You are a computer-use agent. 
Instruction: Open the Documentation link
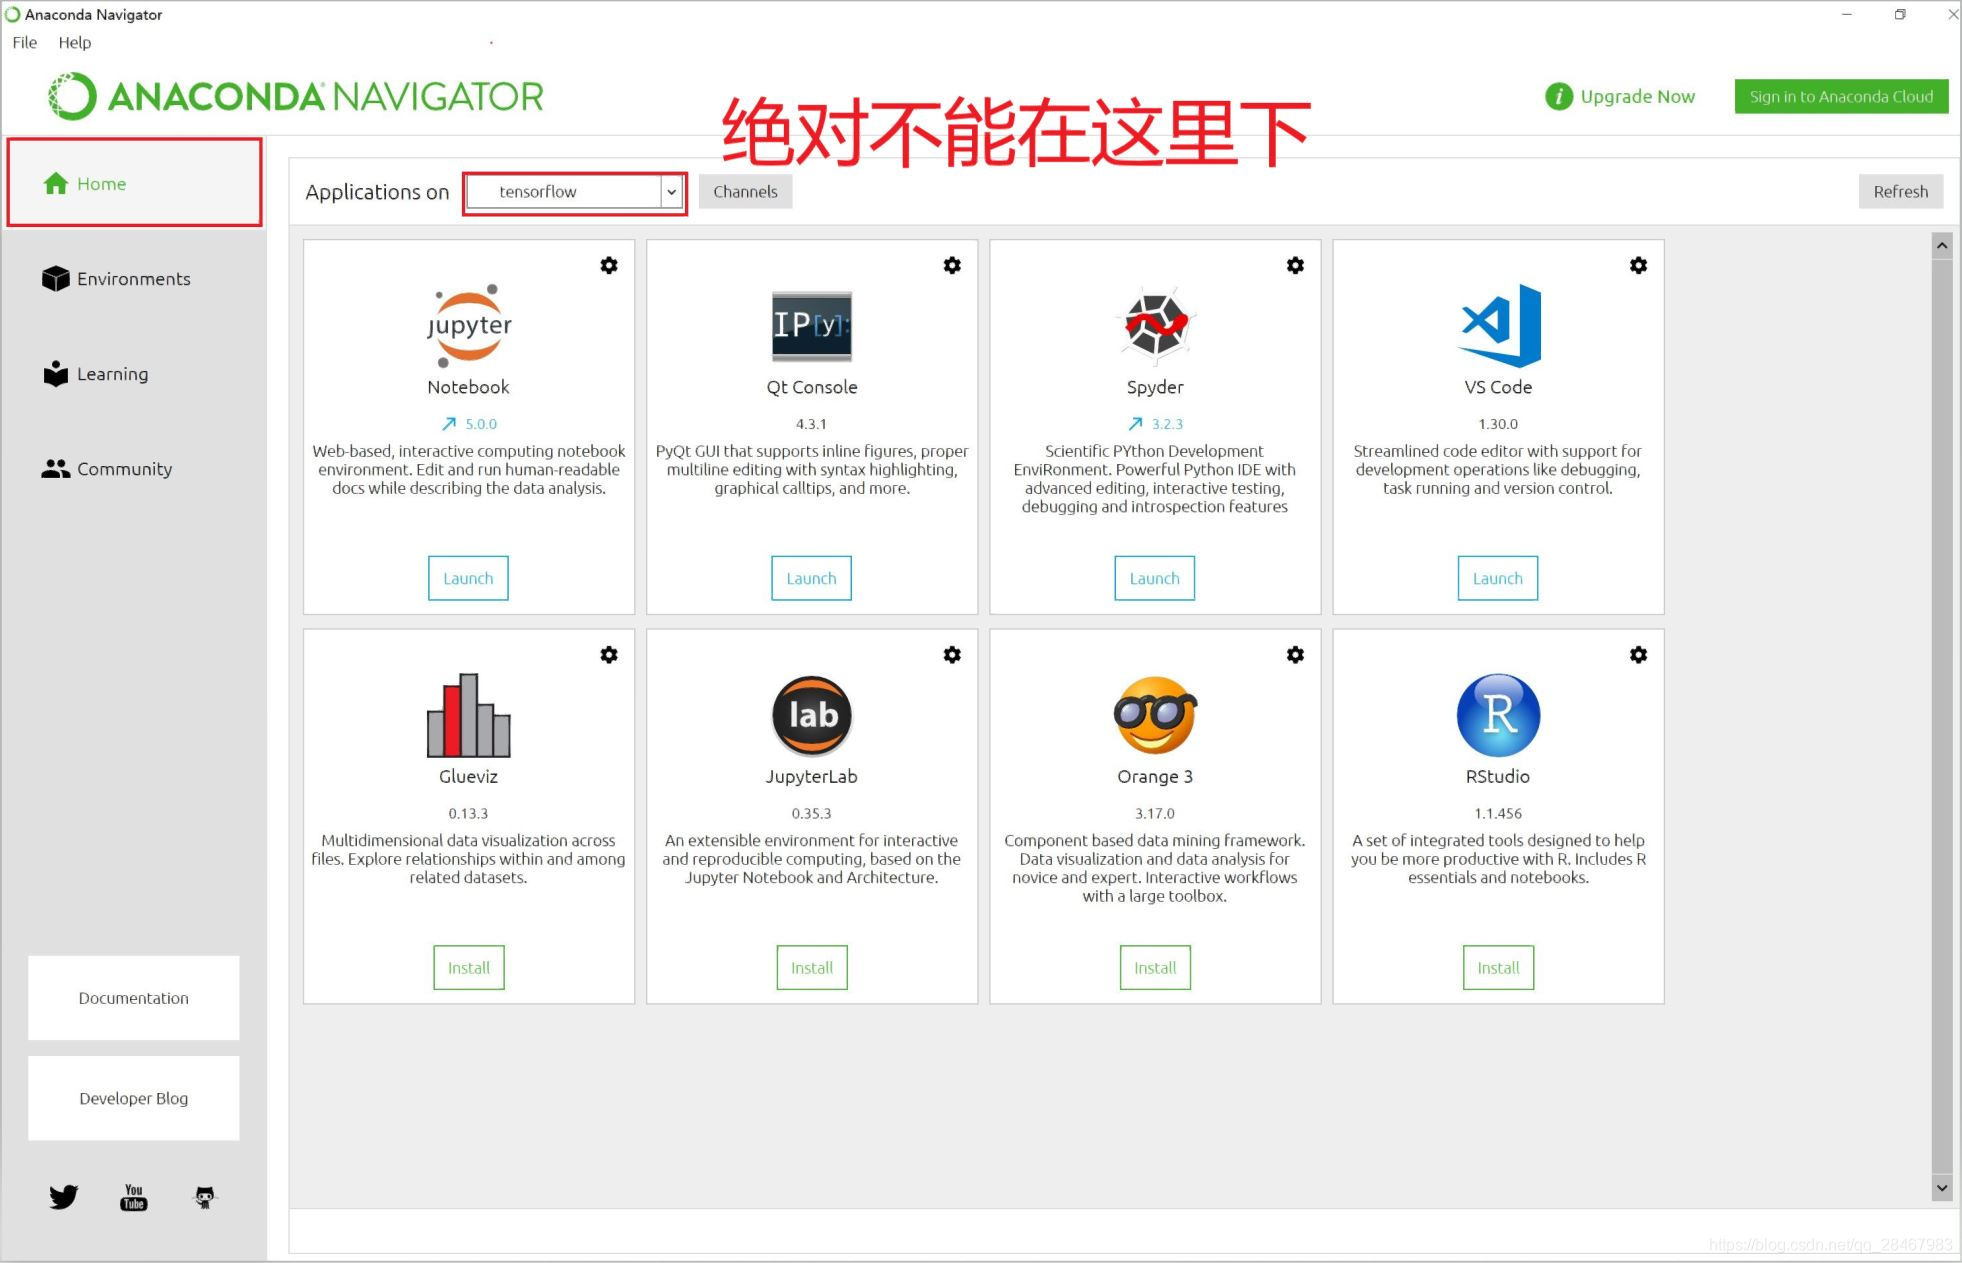click(134, 998)
